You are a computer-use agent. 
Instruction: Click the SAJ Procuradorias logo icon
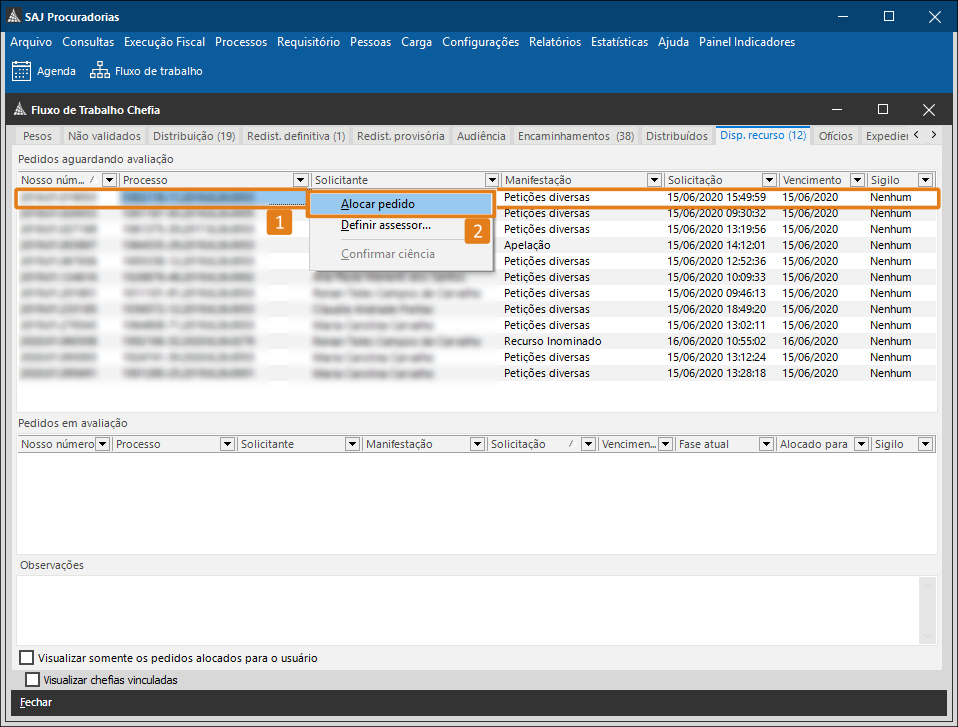[13, 16]
